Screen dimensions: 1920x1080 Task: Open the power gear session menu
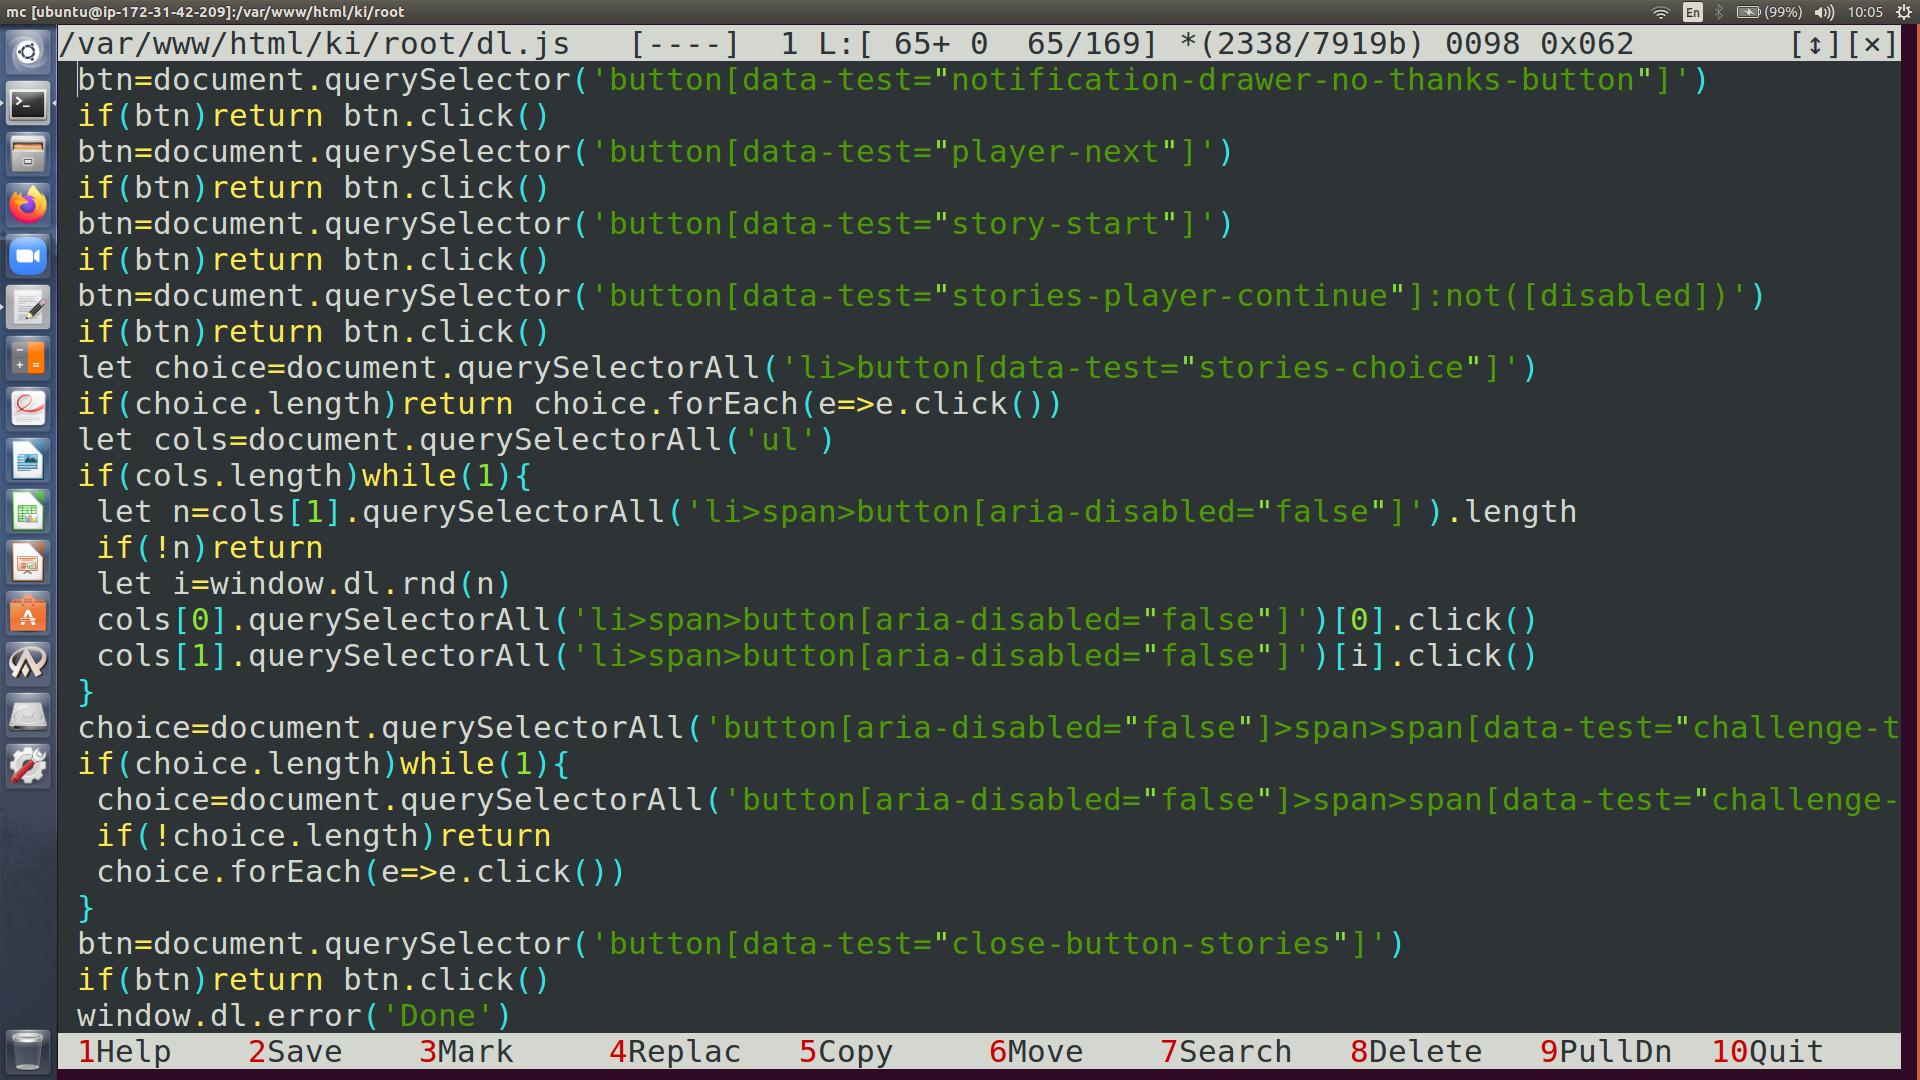click(1904, 12)
